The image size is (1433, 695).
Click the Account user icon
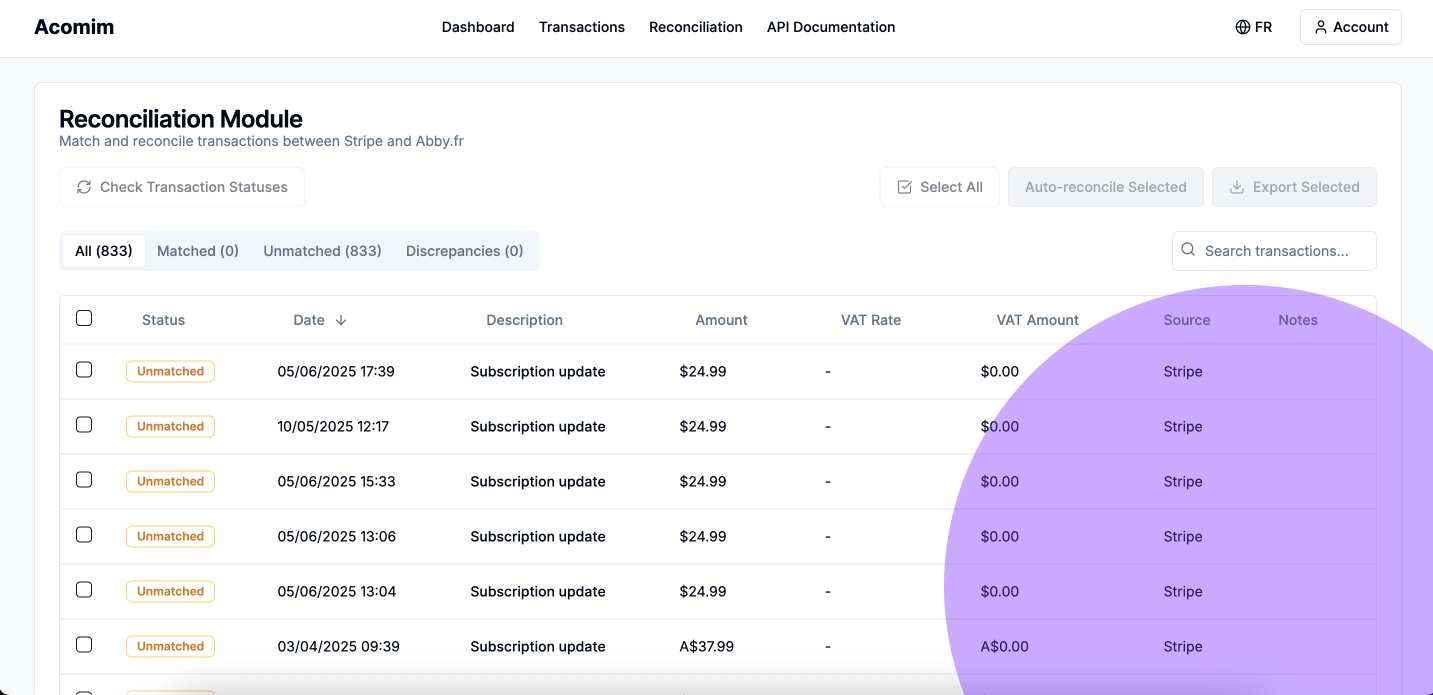(1321, 27)
